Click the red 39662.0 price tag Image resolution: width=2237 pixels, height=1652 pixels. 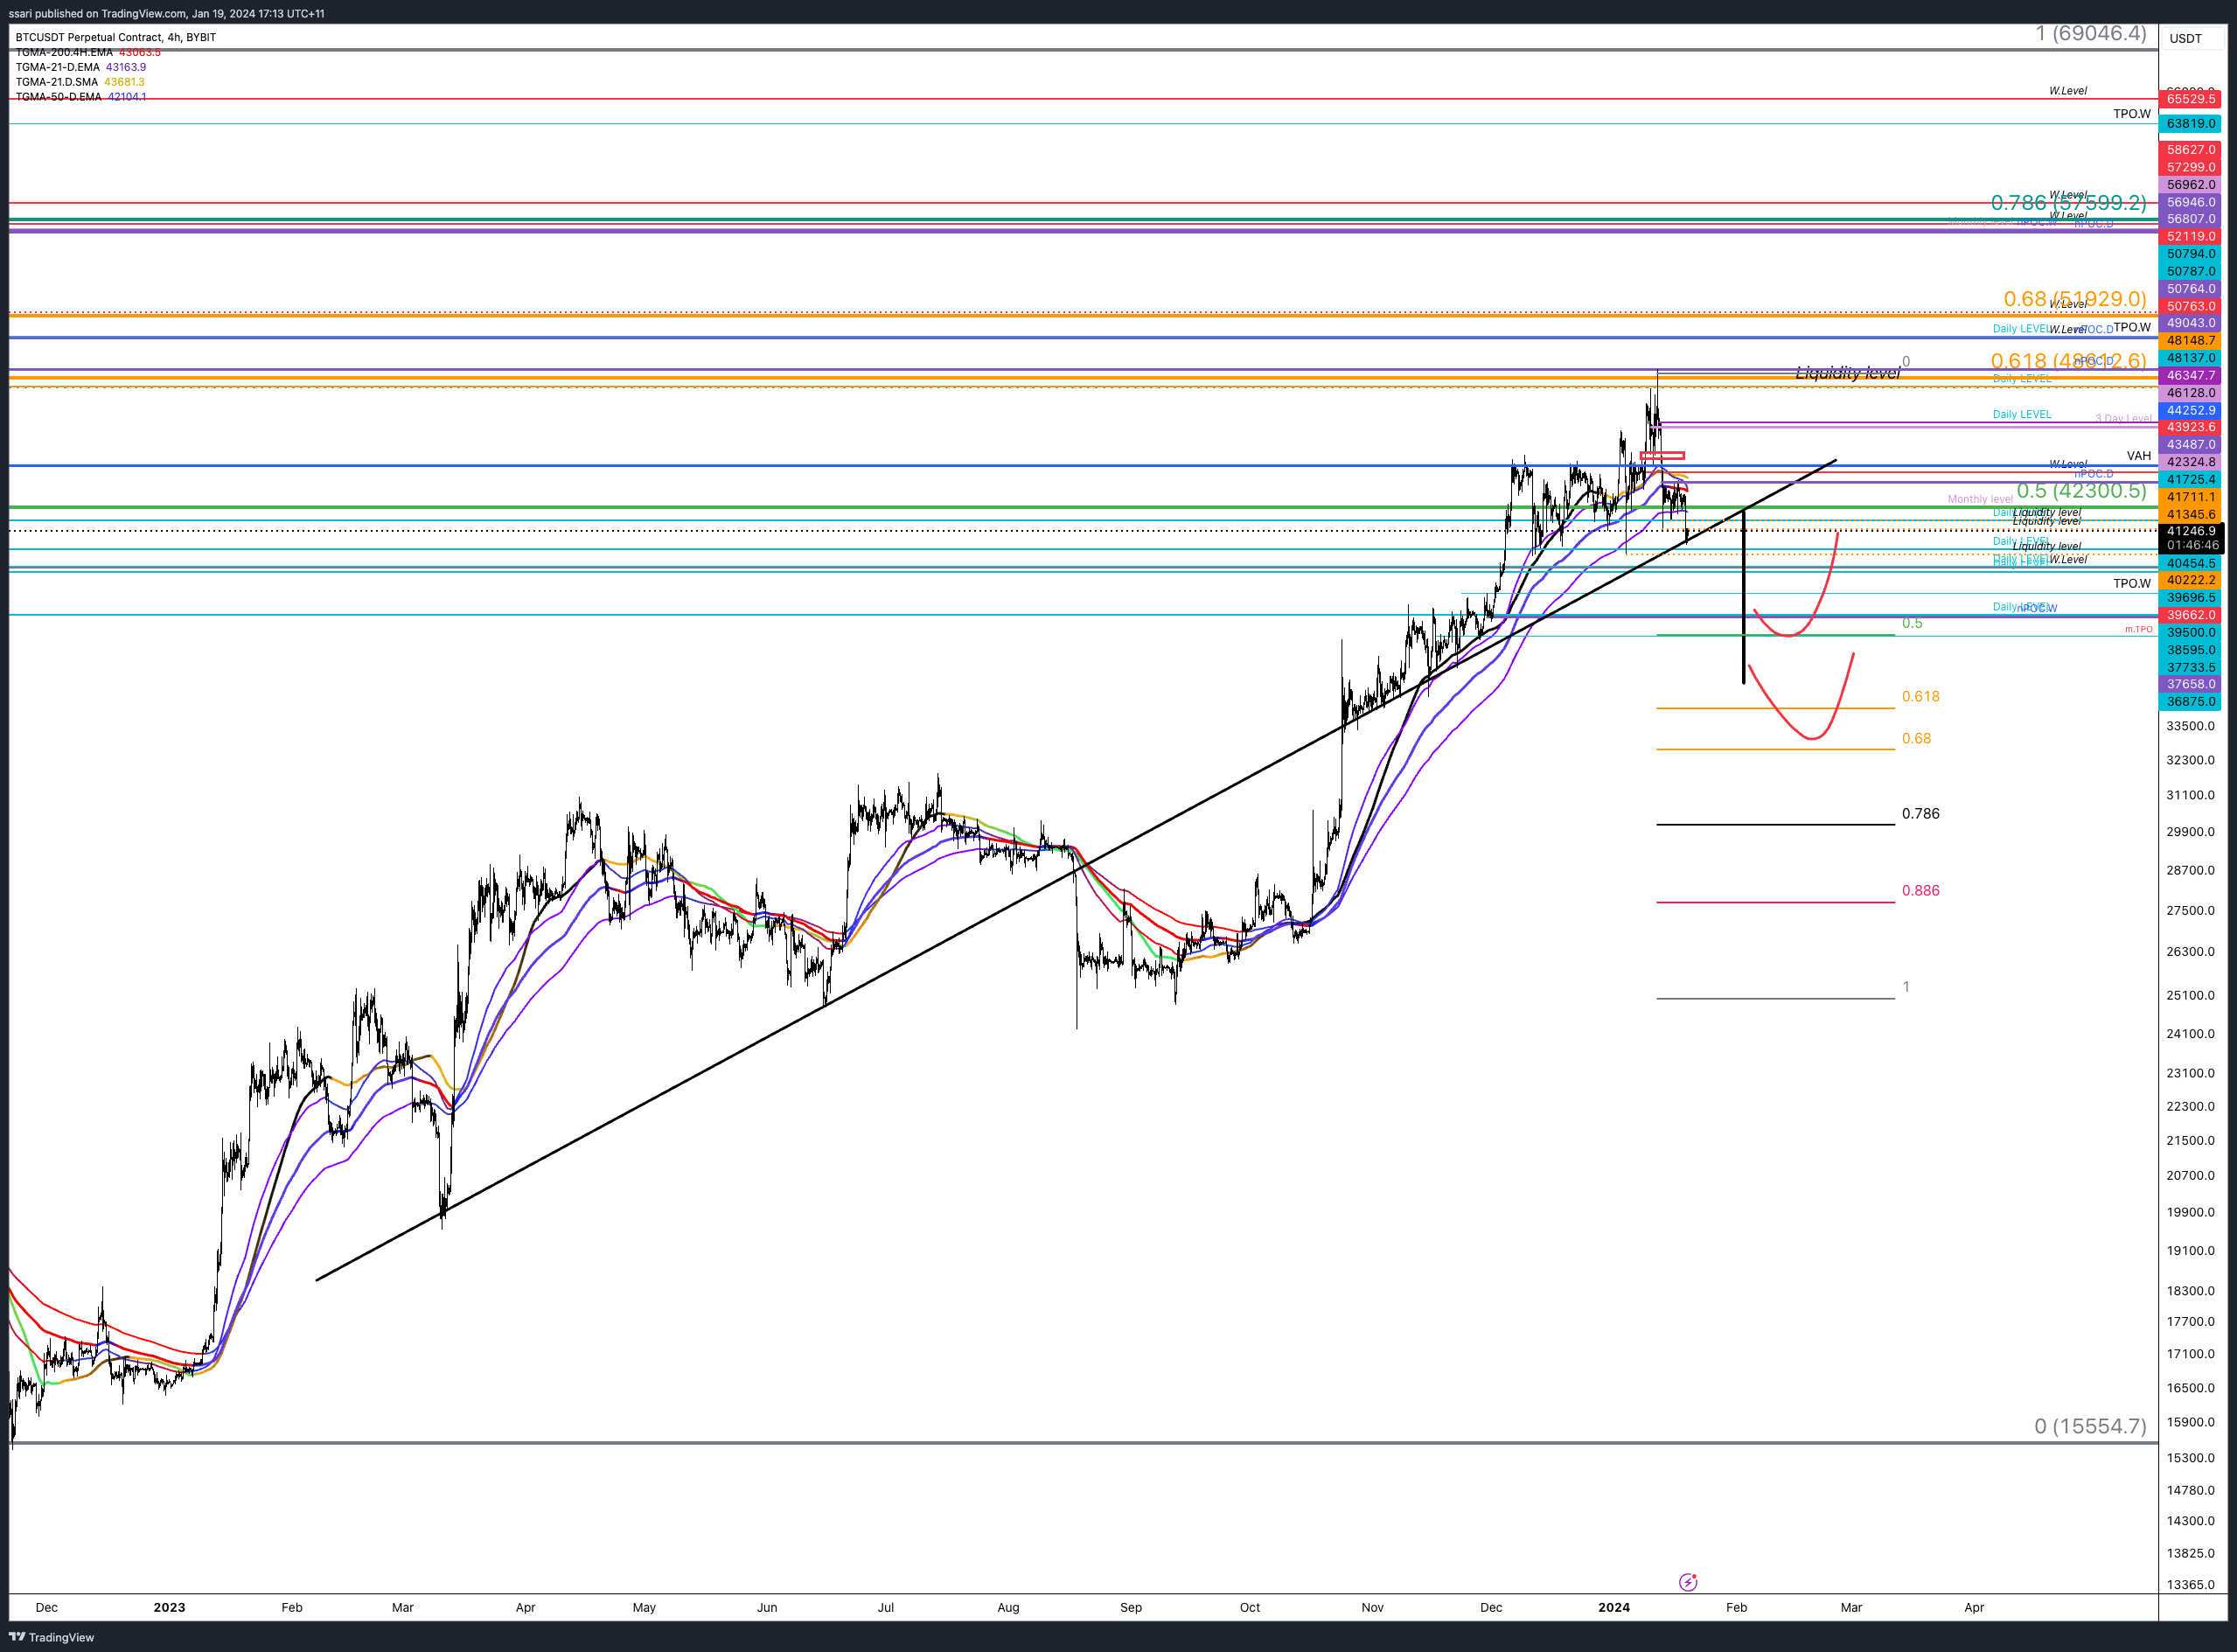(2190, 615)
